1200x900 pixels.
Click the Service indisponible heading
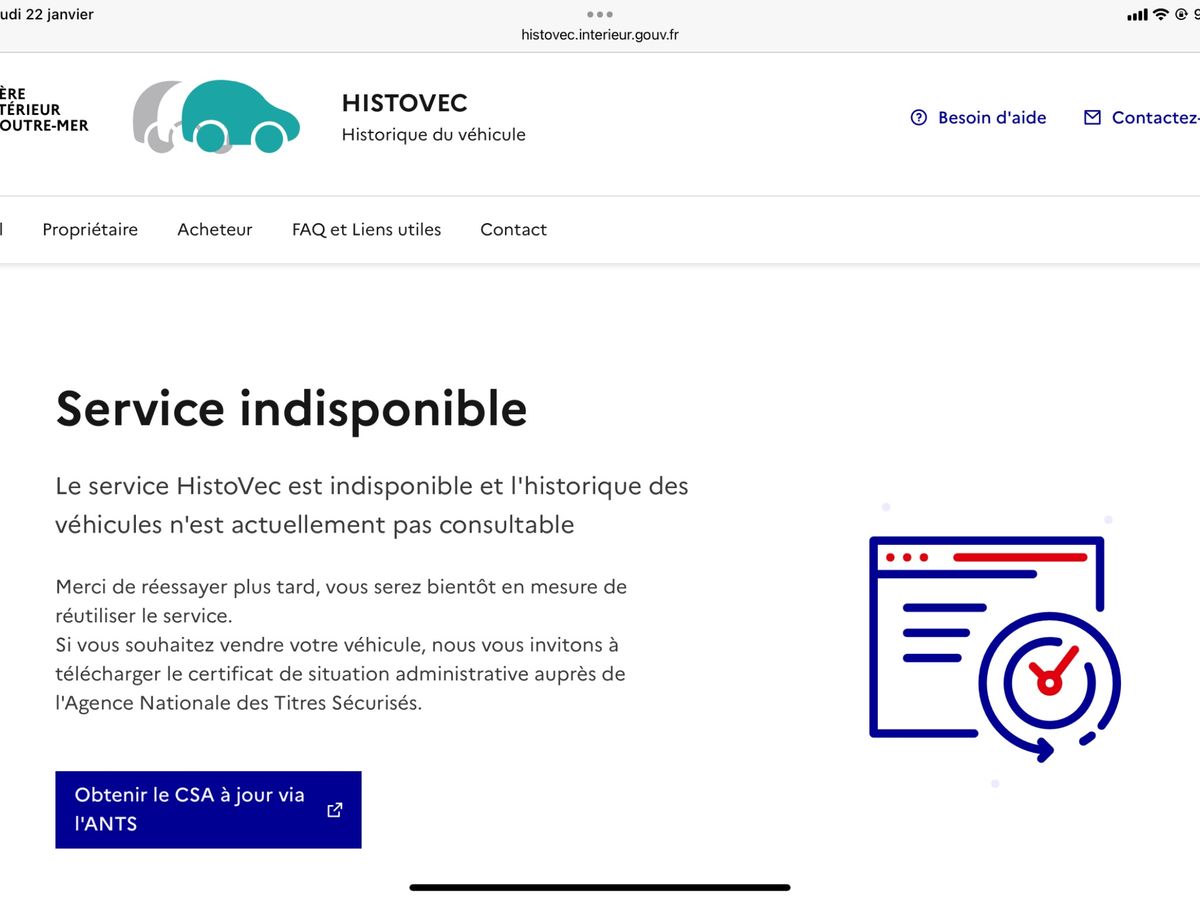(x=291, y=408)
